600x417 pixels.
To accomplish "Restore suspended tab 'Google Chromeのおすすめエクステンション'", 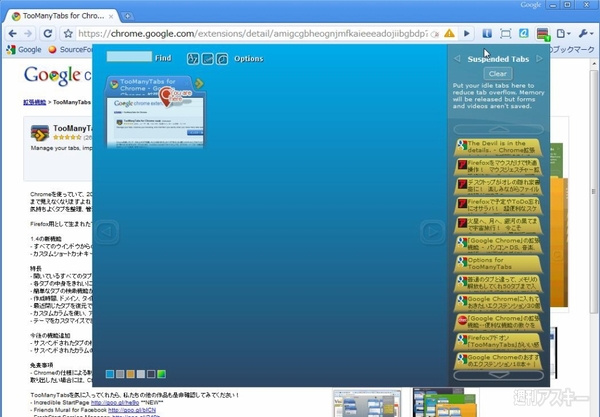I will (x=499, y=361).
